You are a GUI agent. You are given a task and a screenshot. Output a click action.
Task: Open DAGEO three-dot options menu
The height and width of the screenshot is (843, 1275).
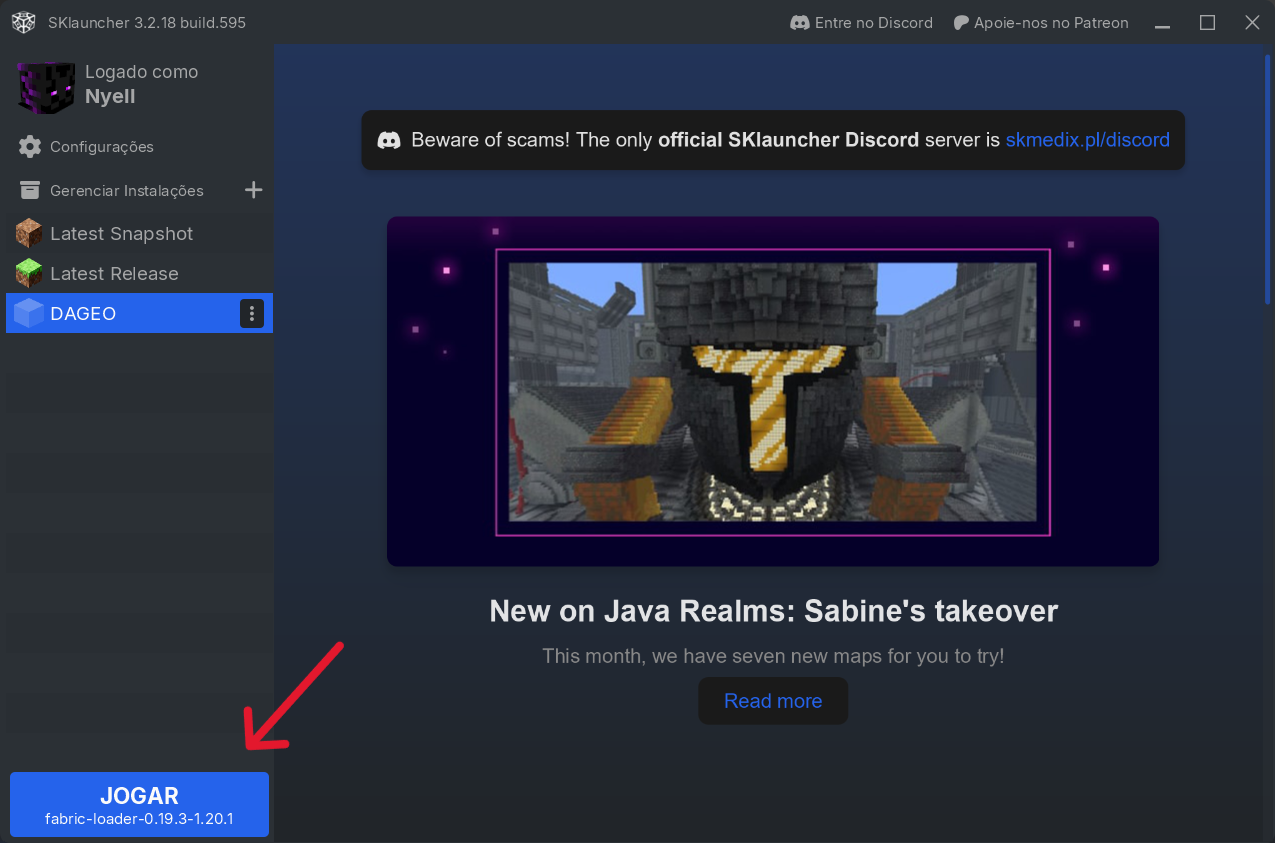click(x=252, y=313)
